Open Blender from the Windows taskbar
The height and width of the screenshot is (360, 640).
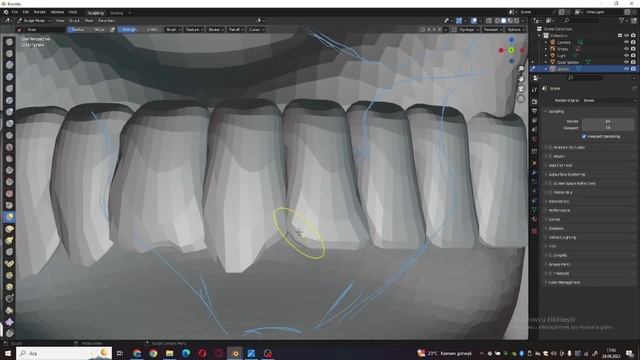click(235, 353)
